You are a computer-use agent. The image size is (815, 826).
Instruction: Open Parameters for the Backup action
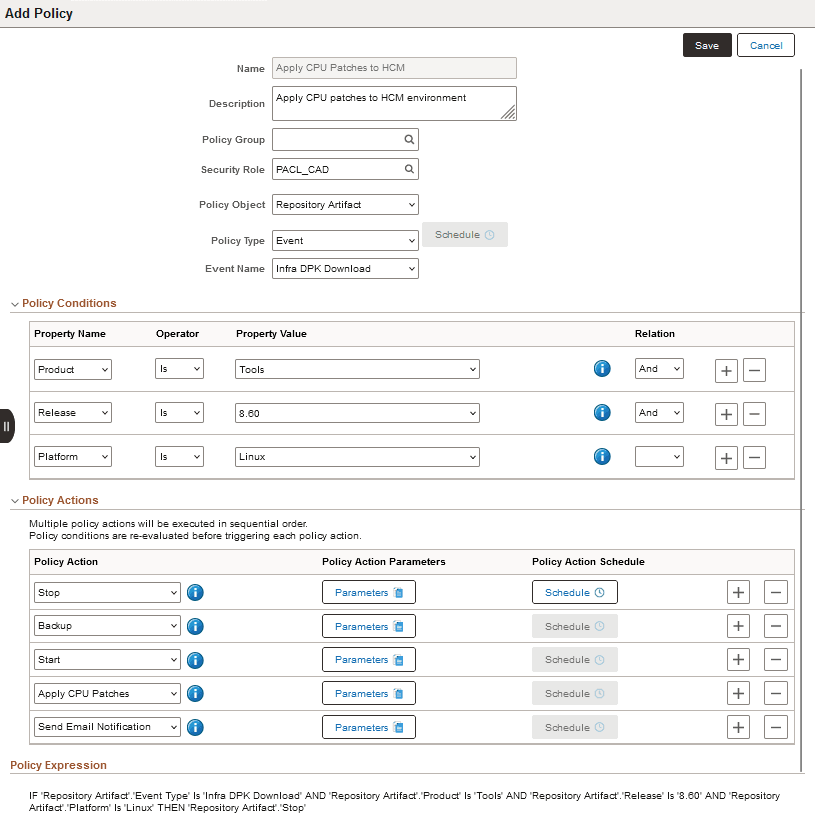click(368, 626)
